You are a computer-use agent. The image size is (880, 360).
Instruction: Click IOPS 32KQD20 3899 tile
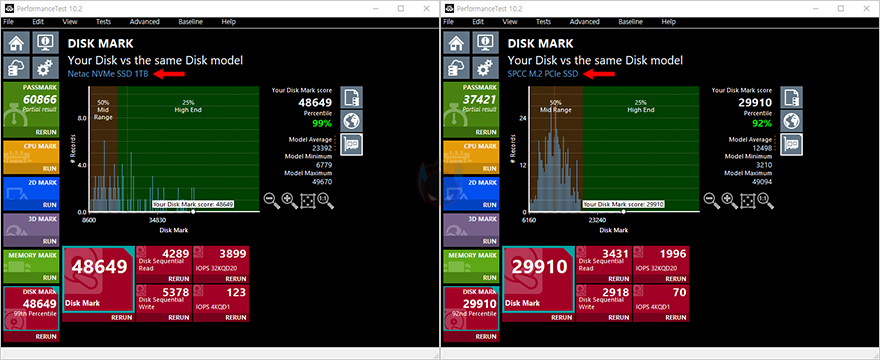pyautogui.click(x=221, y=264)
